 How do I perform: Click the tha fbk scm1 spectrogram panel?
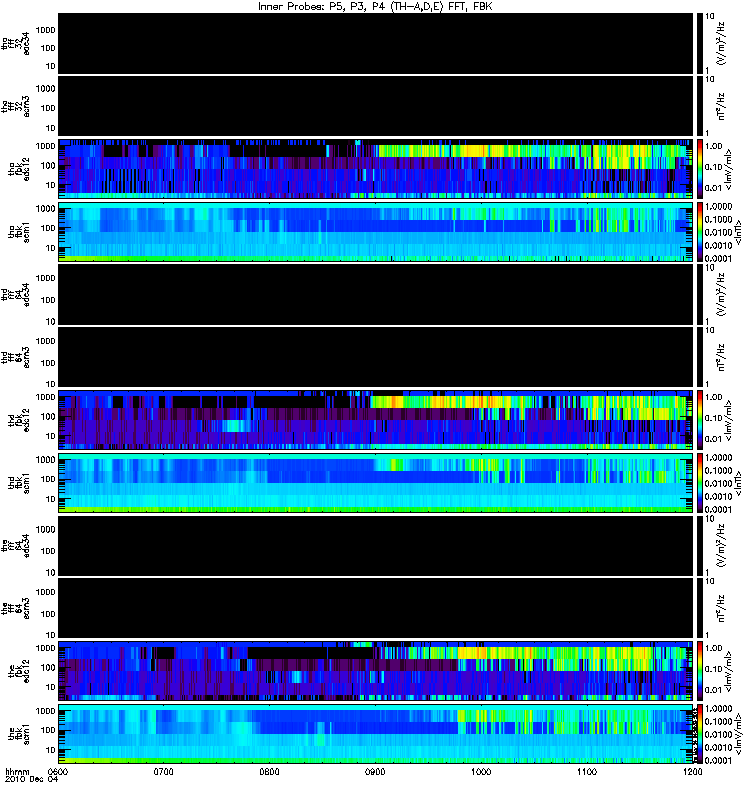tap(375, 232)
